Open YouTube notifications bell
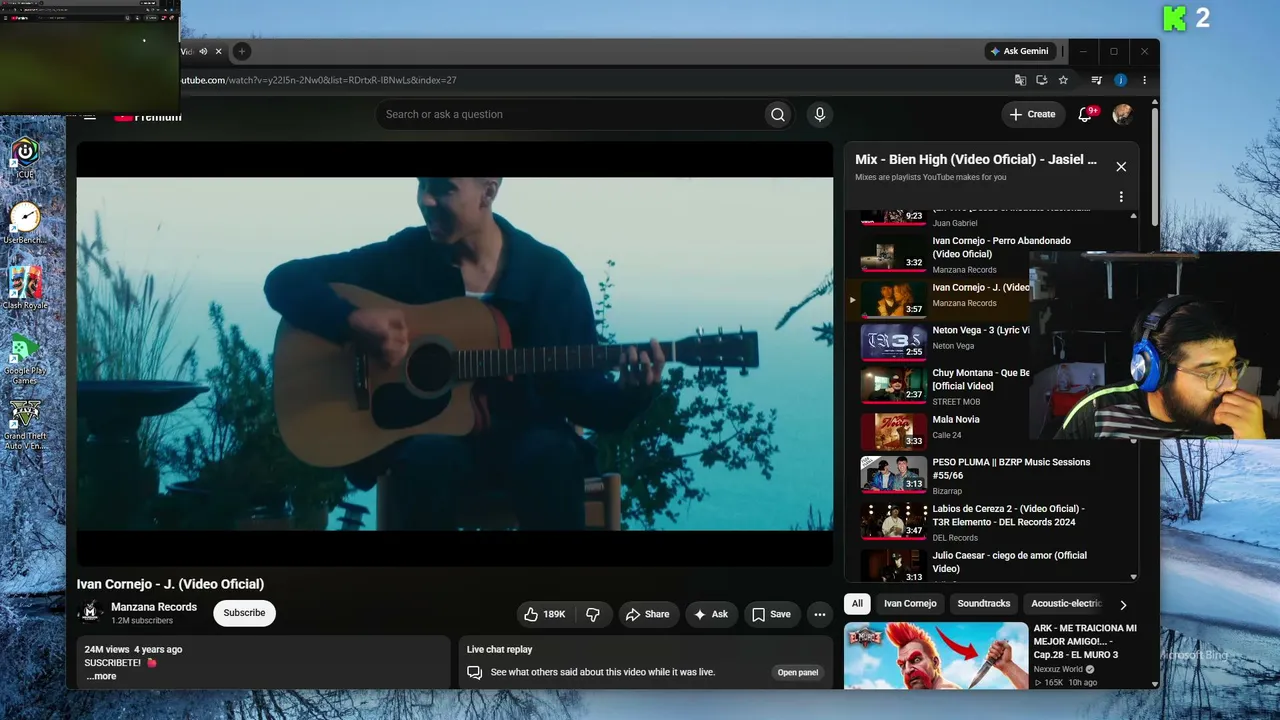The height and width of the screenshot is (720, 1280). click(x=1085, y=115)
